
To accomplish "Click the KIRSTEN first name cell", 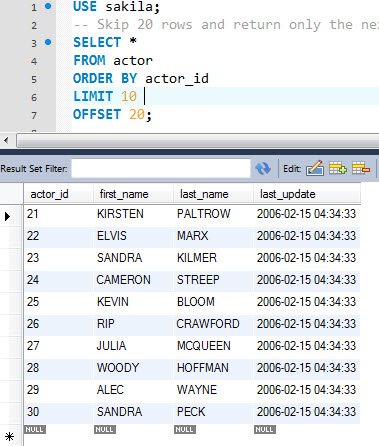I will tap(133, 214).
